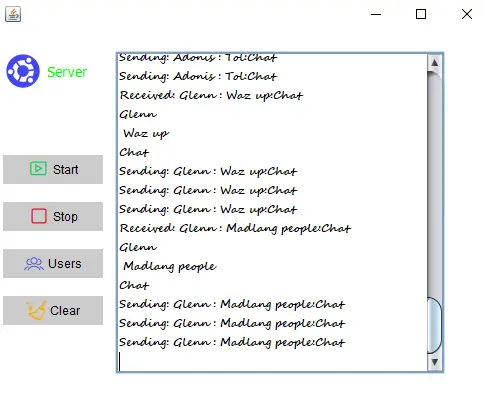The image size is (485, 393).
Task: Click the empty last line of the log
Action: pos(273,361)
